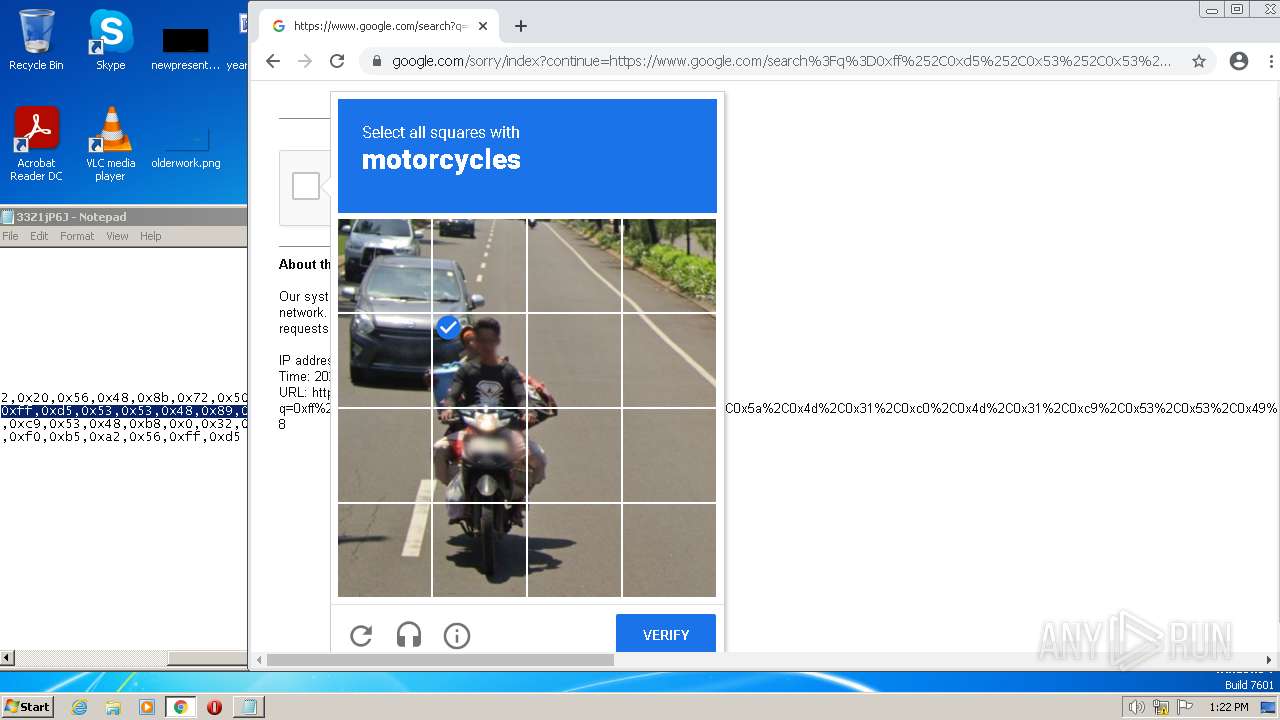
Task: Bookmark this page with the star
Action: [1199, 61]
